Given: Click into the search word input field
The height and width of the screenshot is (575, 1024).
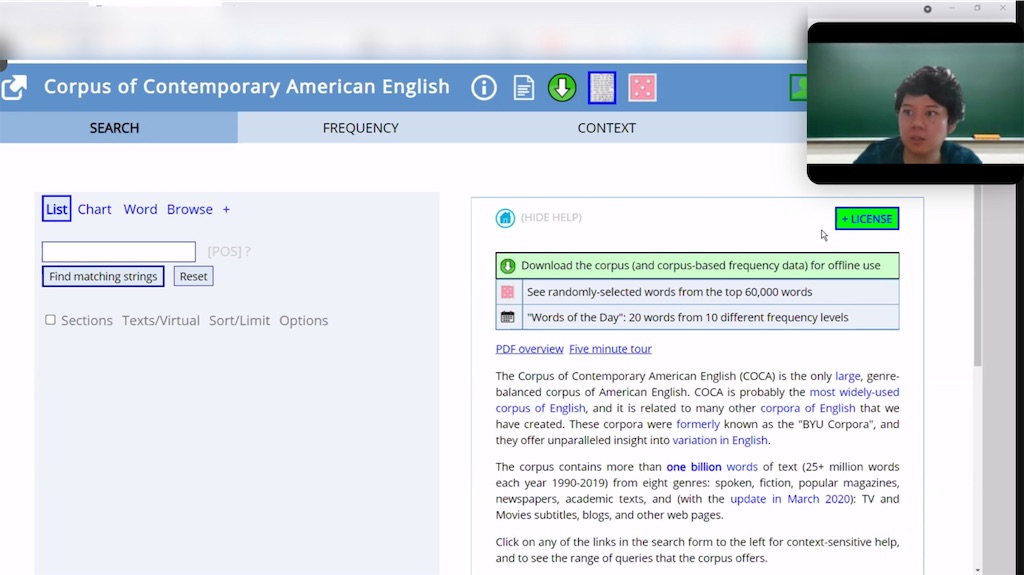Looking at the screenshot, I should tap(119, 252).
